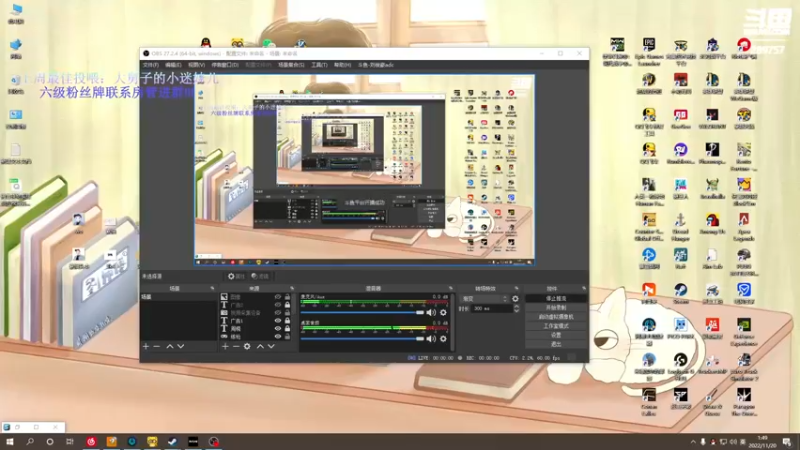Move scene up in Scenes panel
Viewport: 800px width, 450px height.
pos(170,346)
